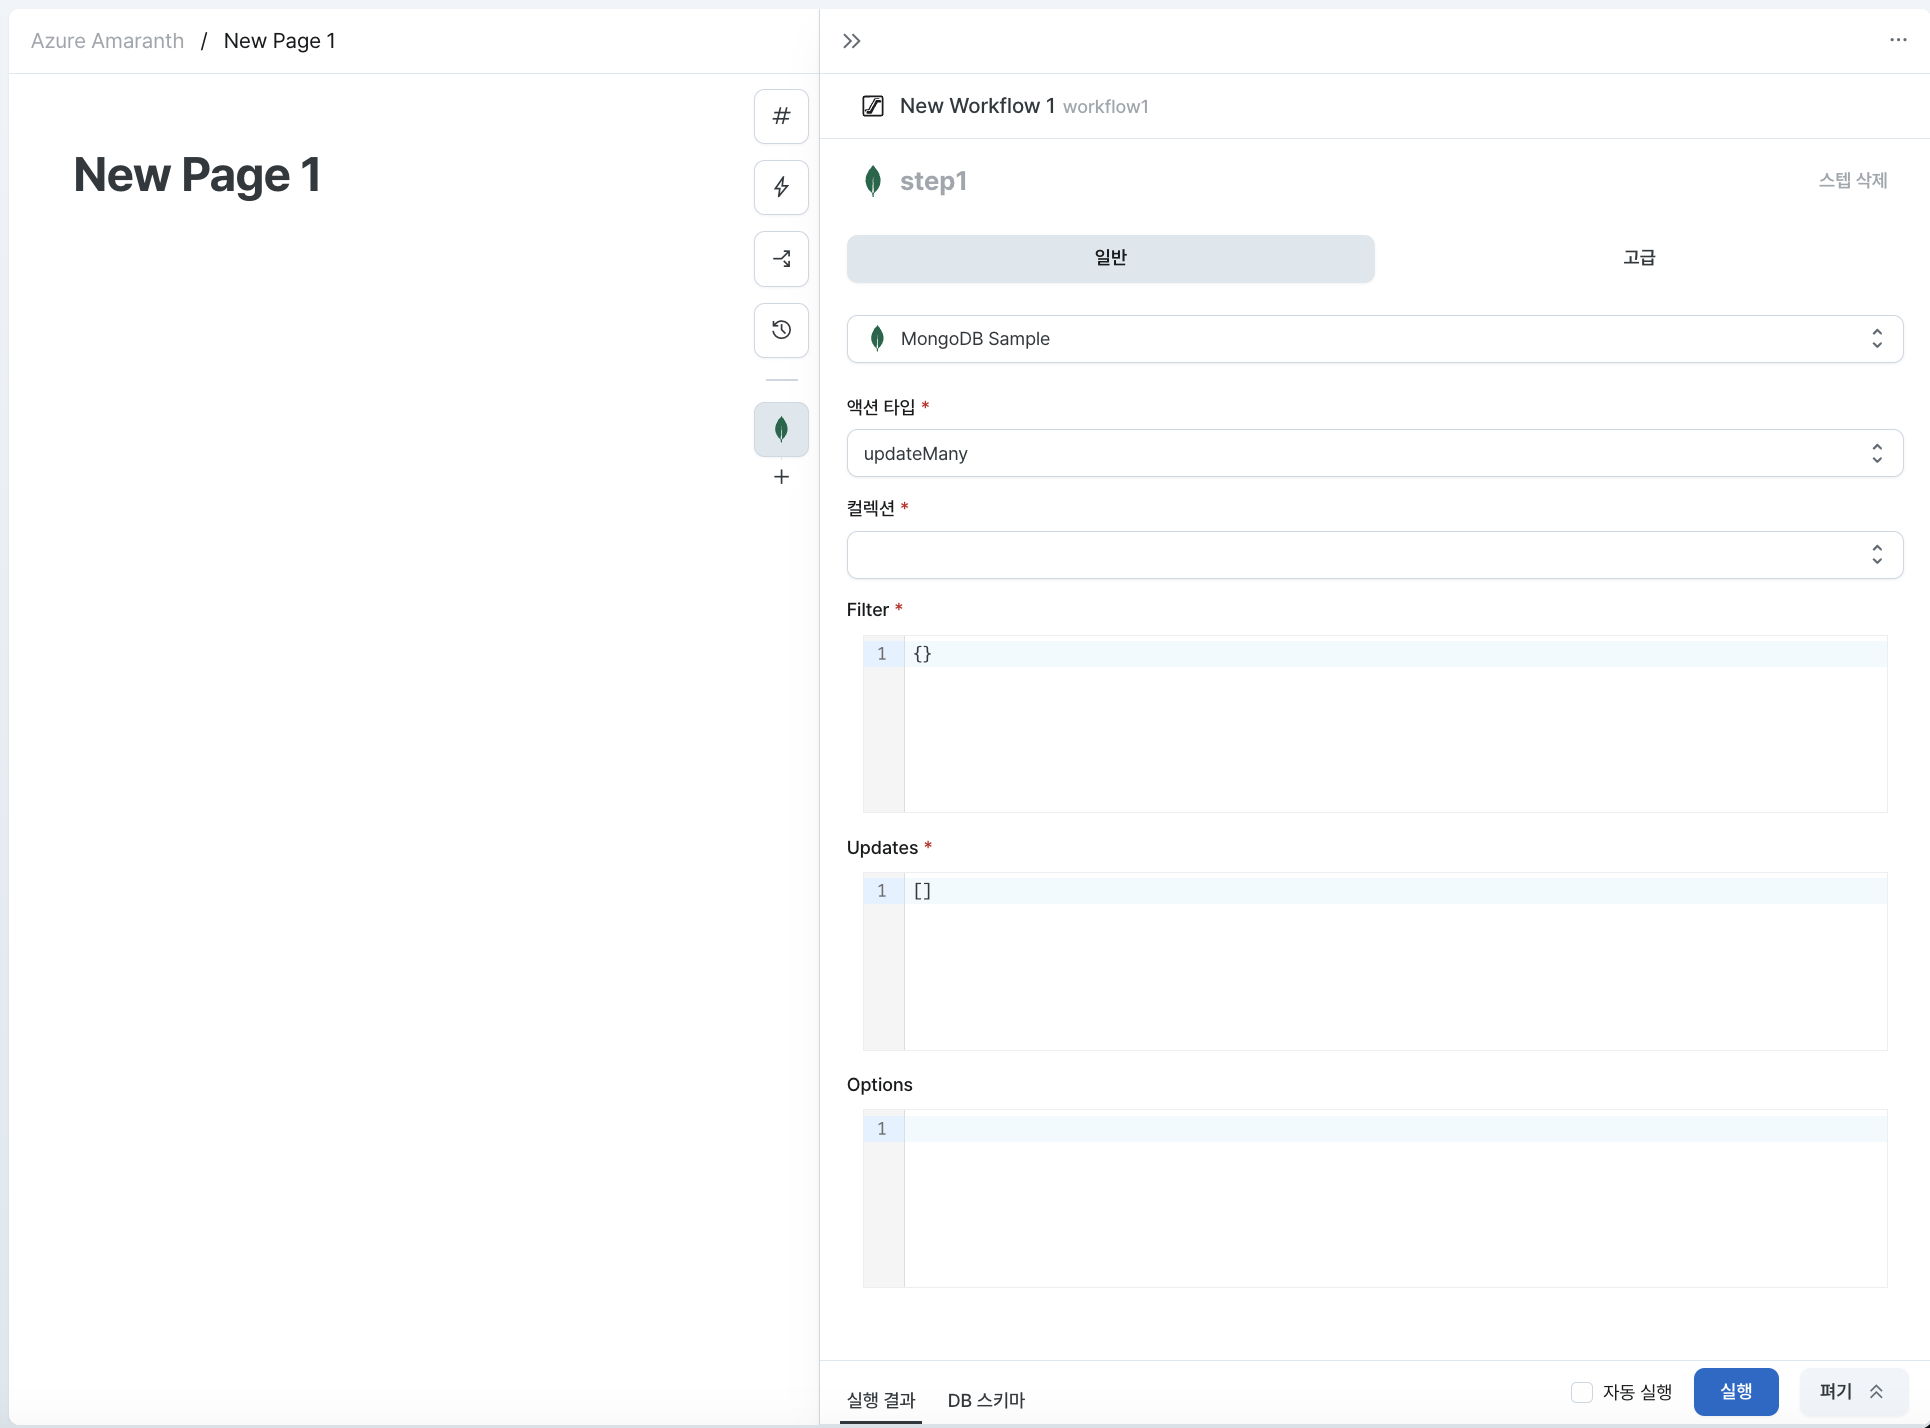The image size is (1930, 1428).
Task: Switch to 고급 tab
Action: tap(1638, 258)
